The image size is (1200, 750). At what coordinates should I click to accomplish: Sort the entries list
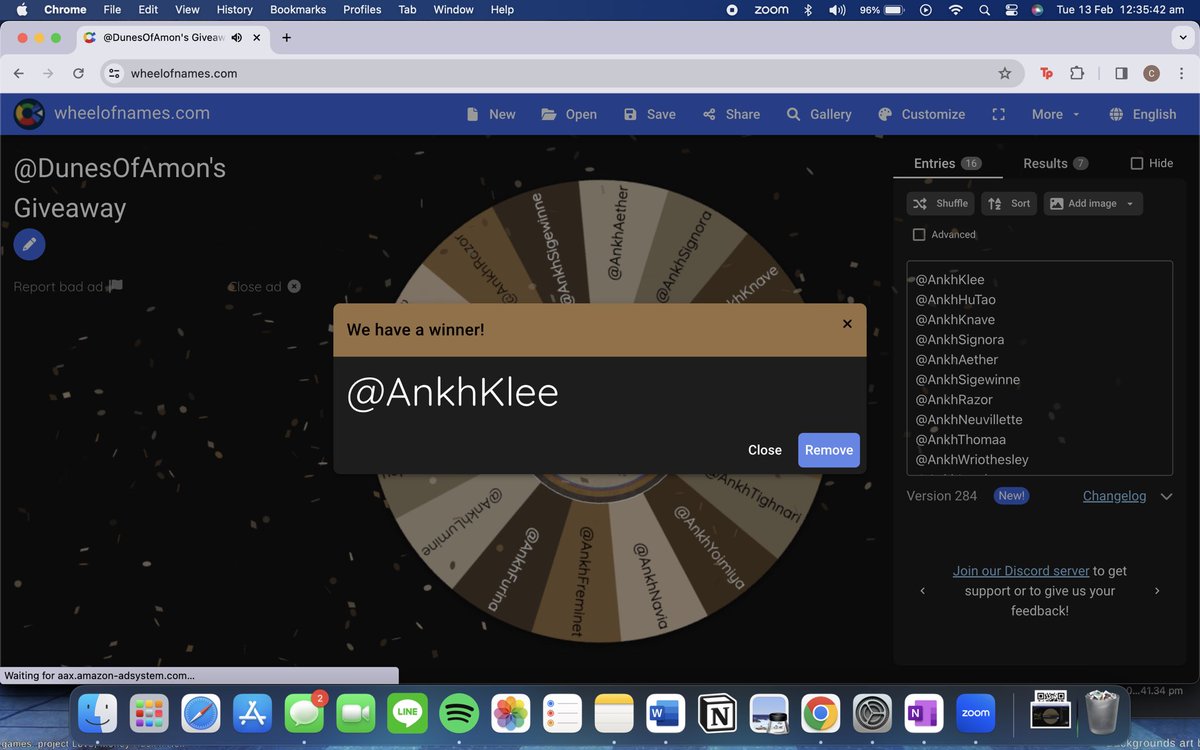[x=1009, y=203]
